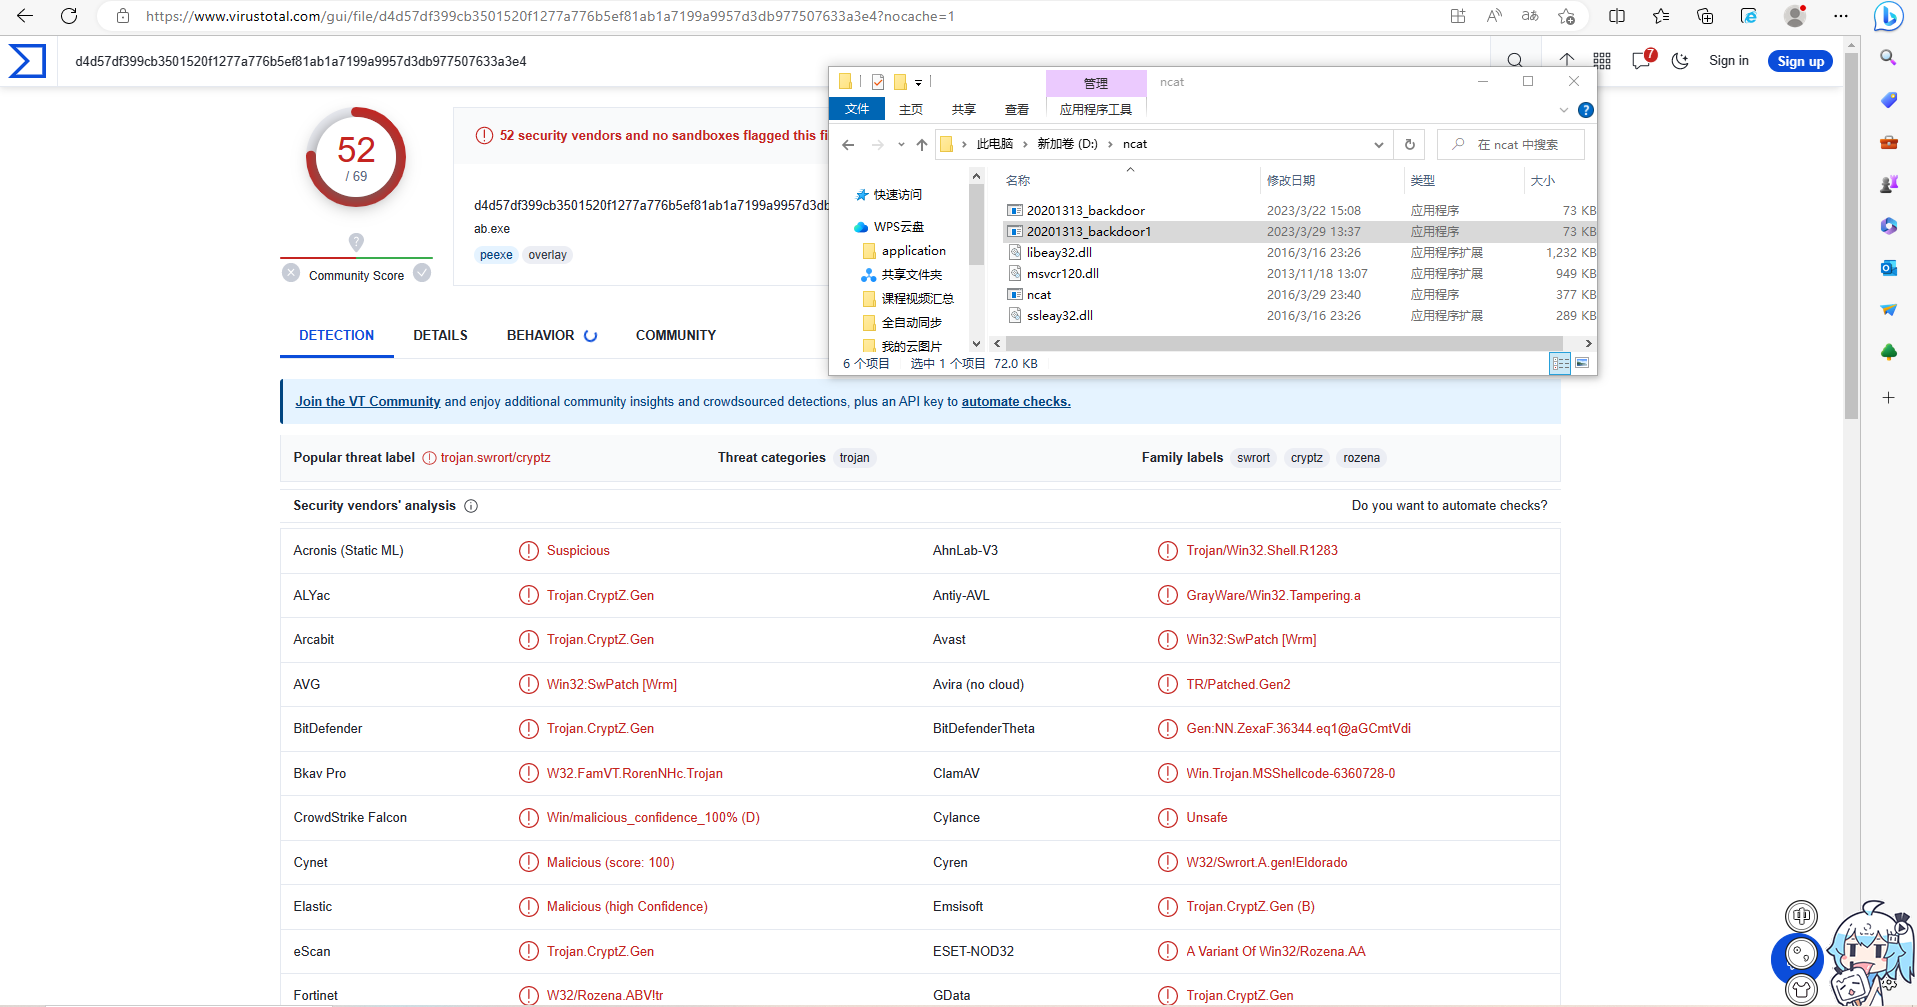
Task: Open the Edge profile avatar
Action: click(x=1795, y=16)
